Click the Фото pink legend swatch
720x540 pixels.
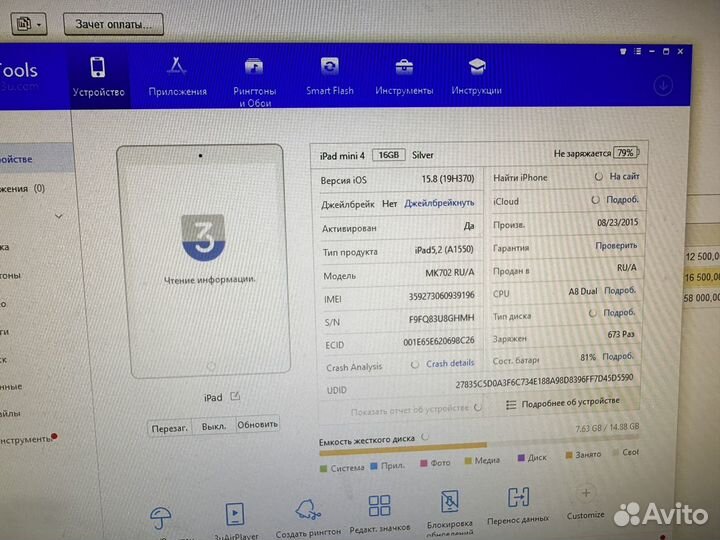pyautogui.click(x=424, y=463)
